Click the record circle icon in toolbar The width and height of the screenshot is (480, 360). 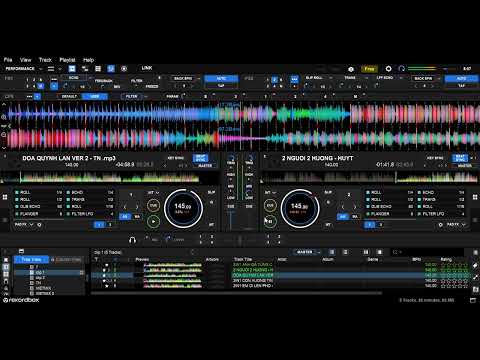tap(124, 69)
